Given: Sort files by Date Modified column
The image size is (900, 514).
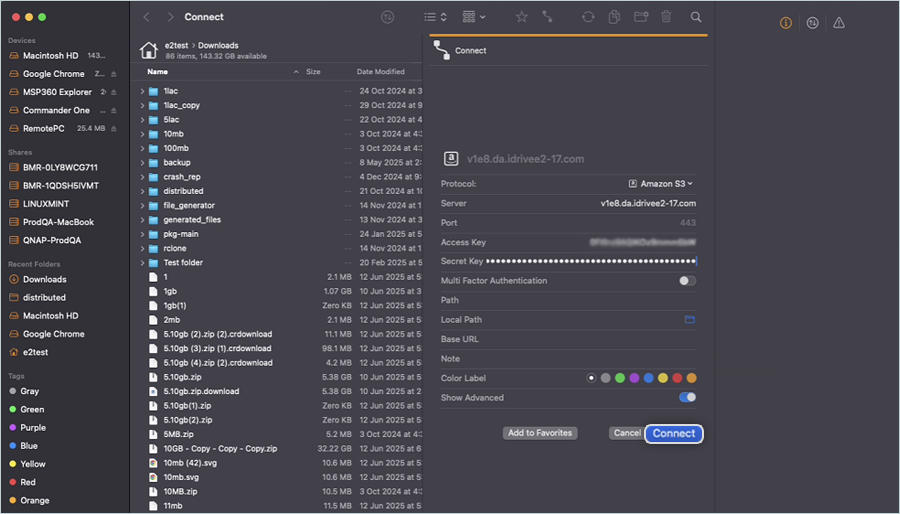Looking at the screenshot, I should (x=381, y=72).
